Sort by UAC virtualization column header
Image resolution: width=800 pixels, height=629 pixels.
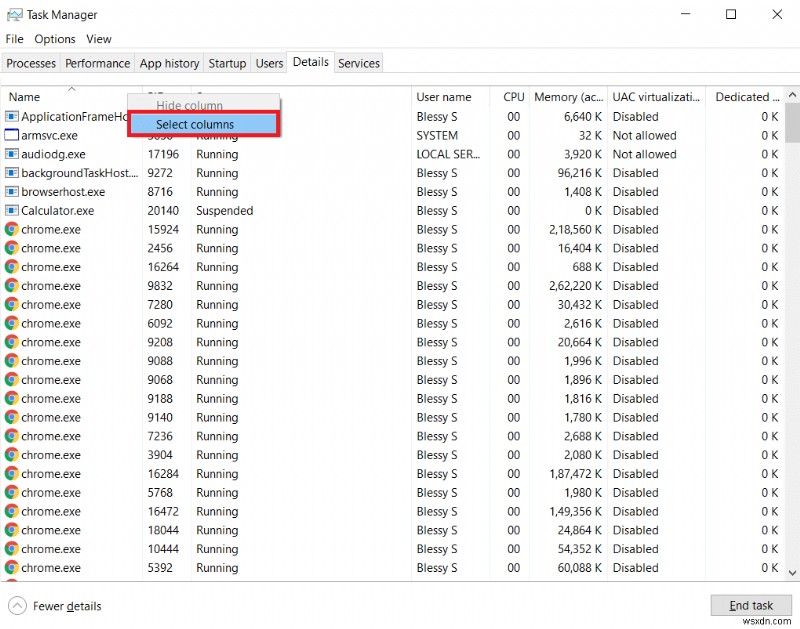coord(657,97)
